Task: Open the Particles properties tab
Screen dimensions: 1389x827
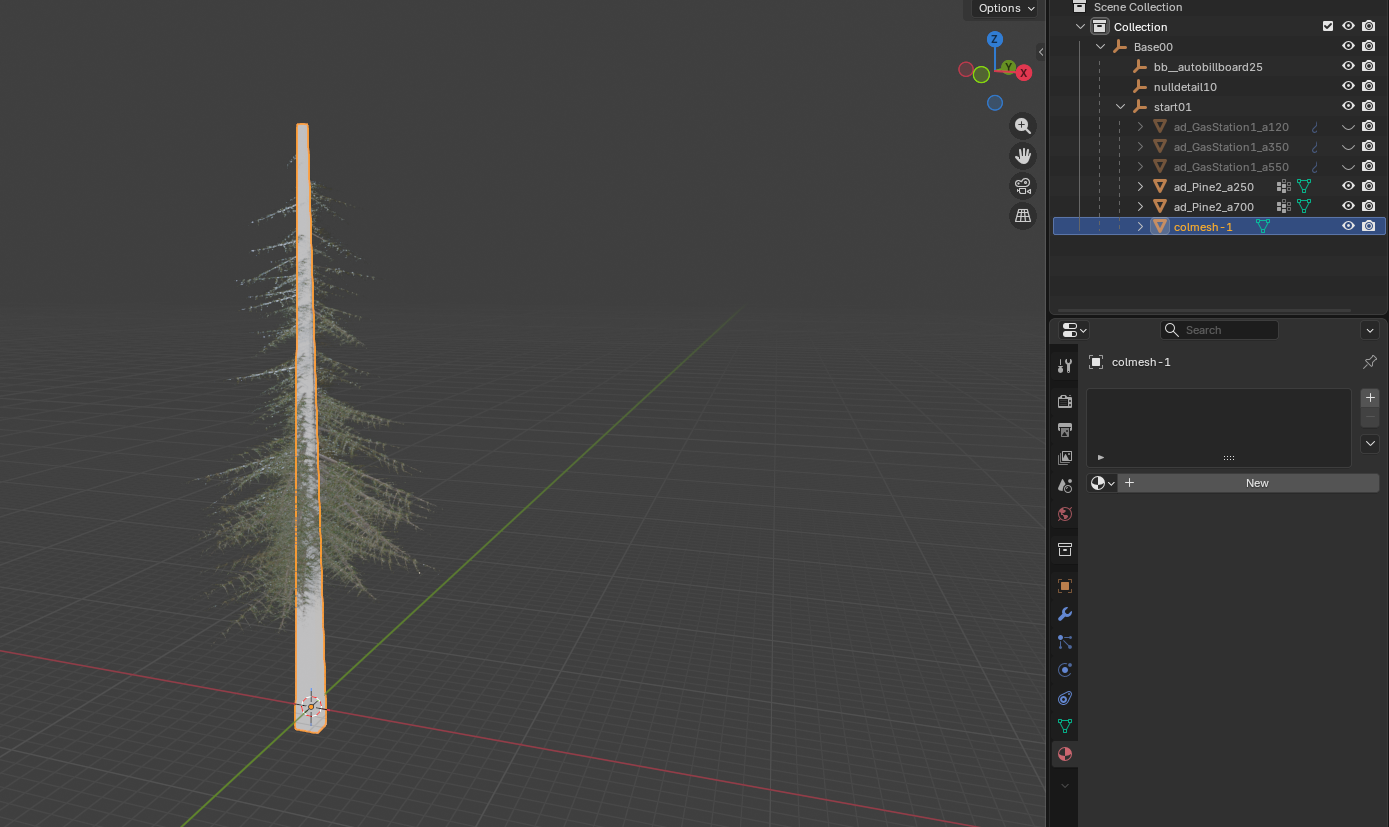Action: [x=1065, y=642]
